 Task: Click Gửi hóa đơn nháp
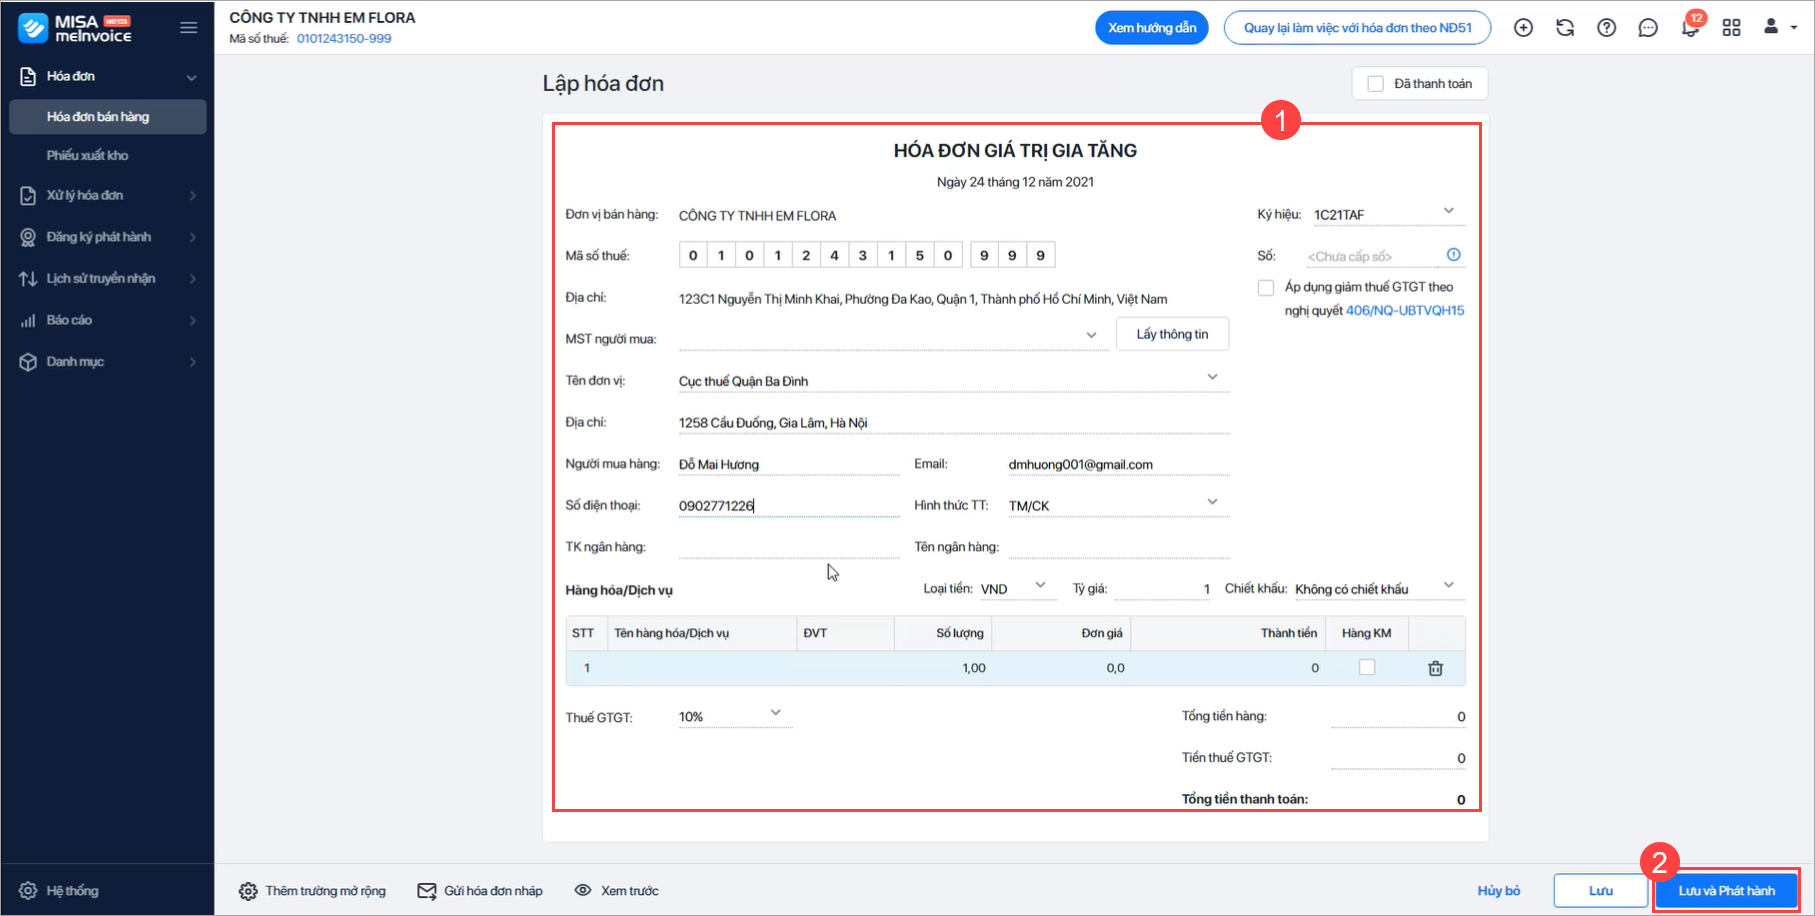point(480,891)
